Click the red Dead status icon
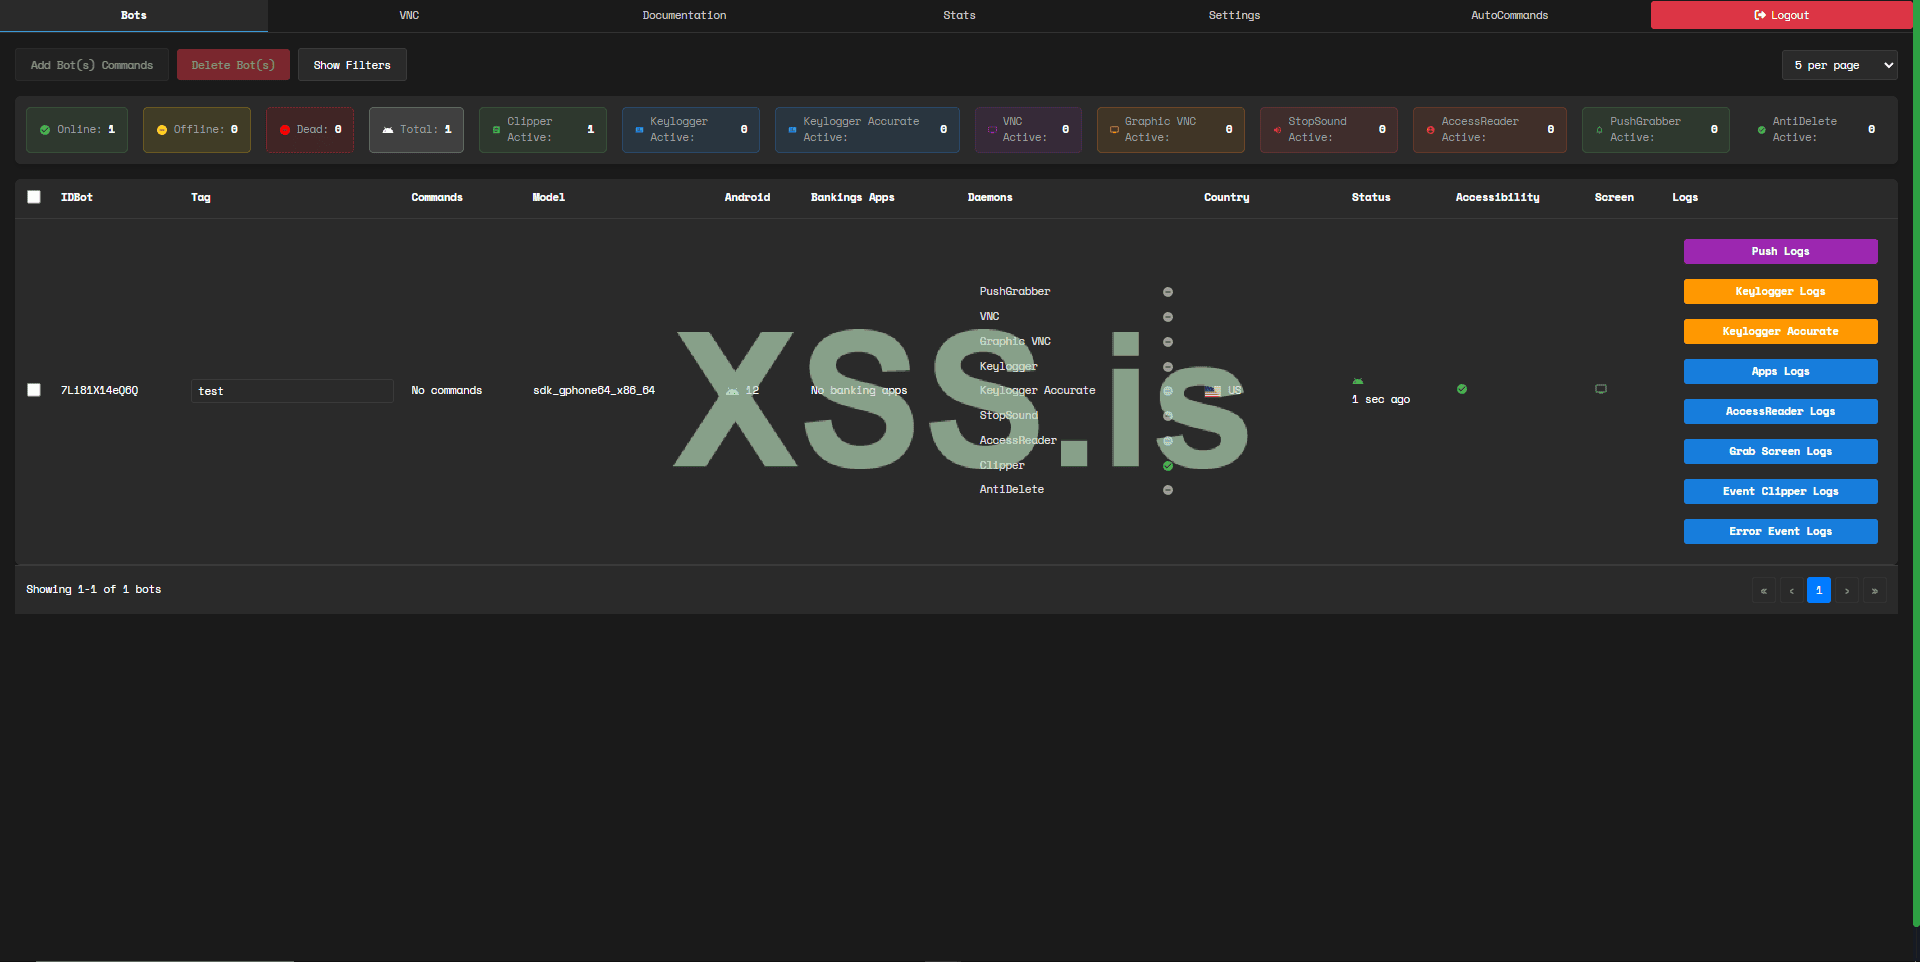 (285, 130)
